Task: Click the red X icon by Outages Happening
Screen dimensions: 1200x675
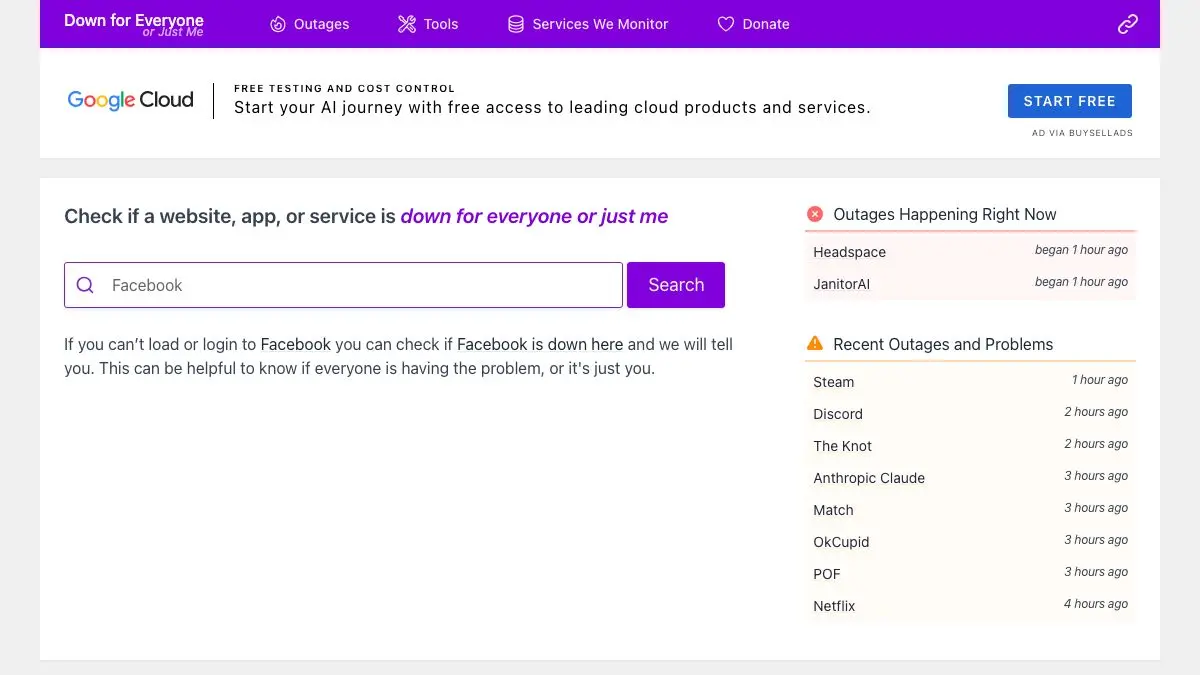Action: click(x=815, y=214)
